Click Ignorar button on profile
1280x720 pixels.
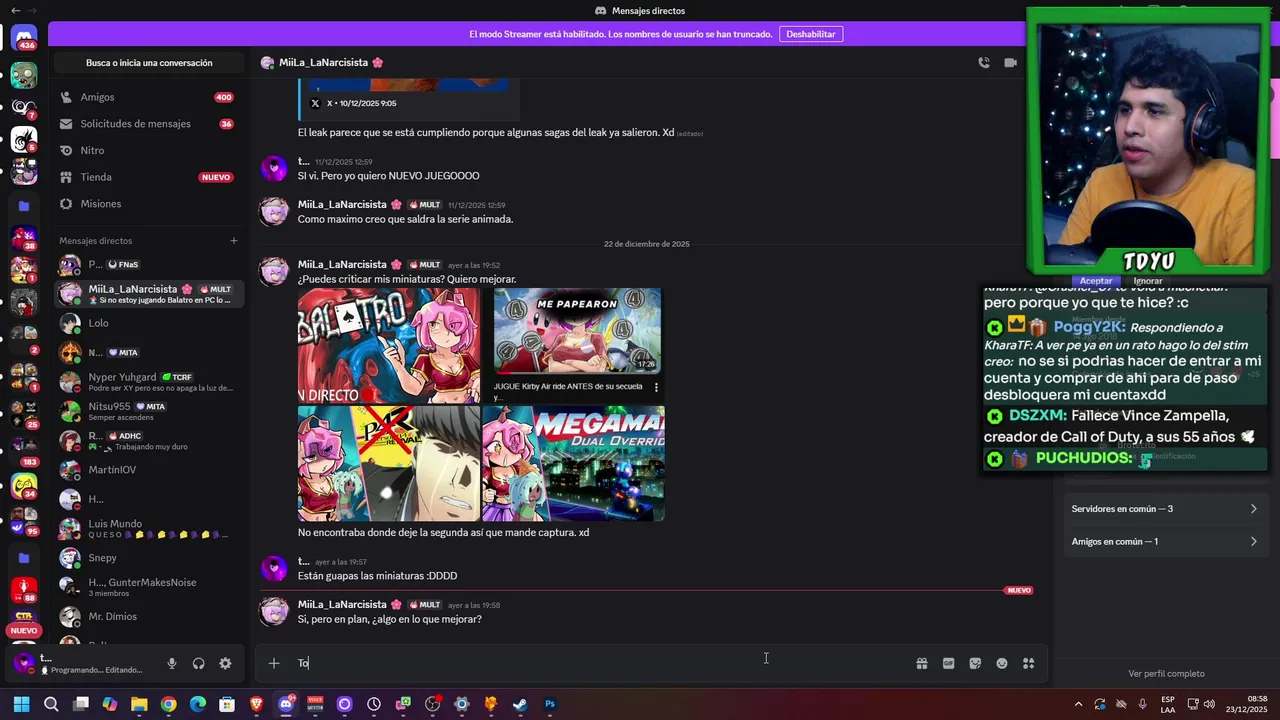click(x=1147, y=281)
